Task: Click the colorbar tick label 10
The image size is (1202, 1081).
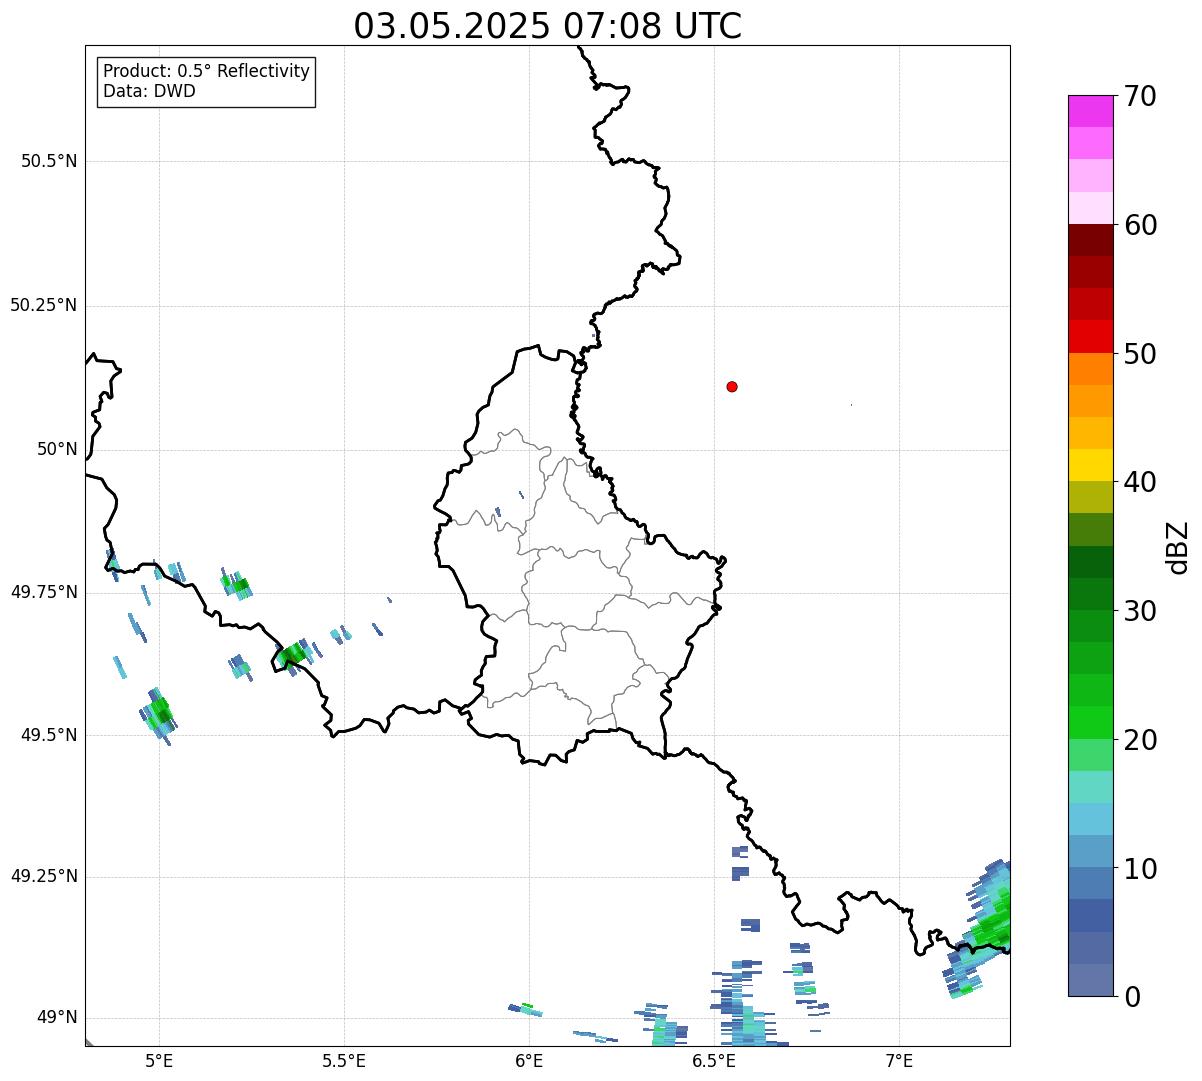Action: pos(1139,869)
